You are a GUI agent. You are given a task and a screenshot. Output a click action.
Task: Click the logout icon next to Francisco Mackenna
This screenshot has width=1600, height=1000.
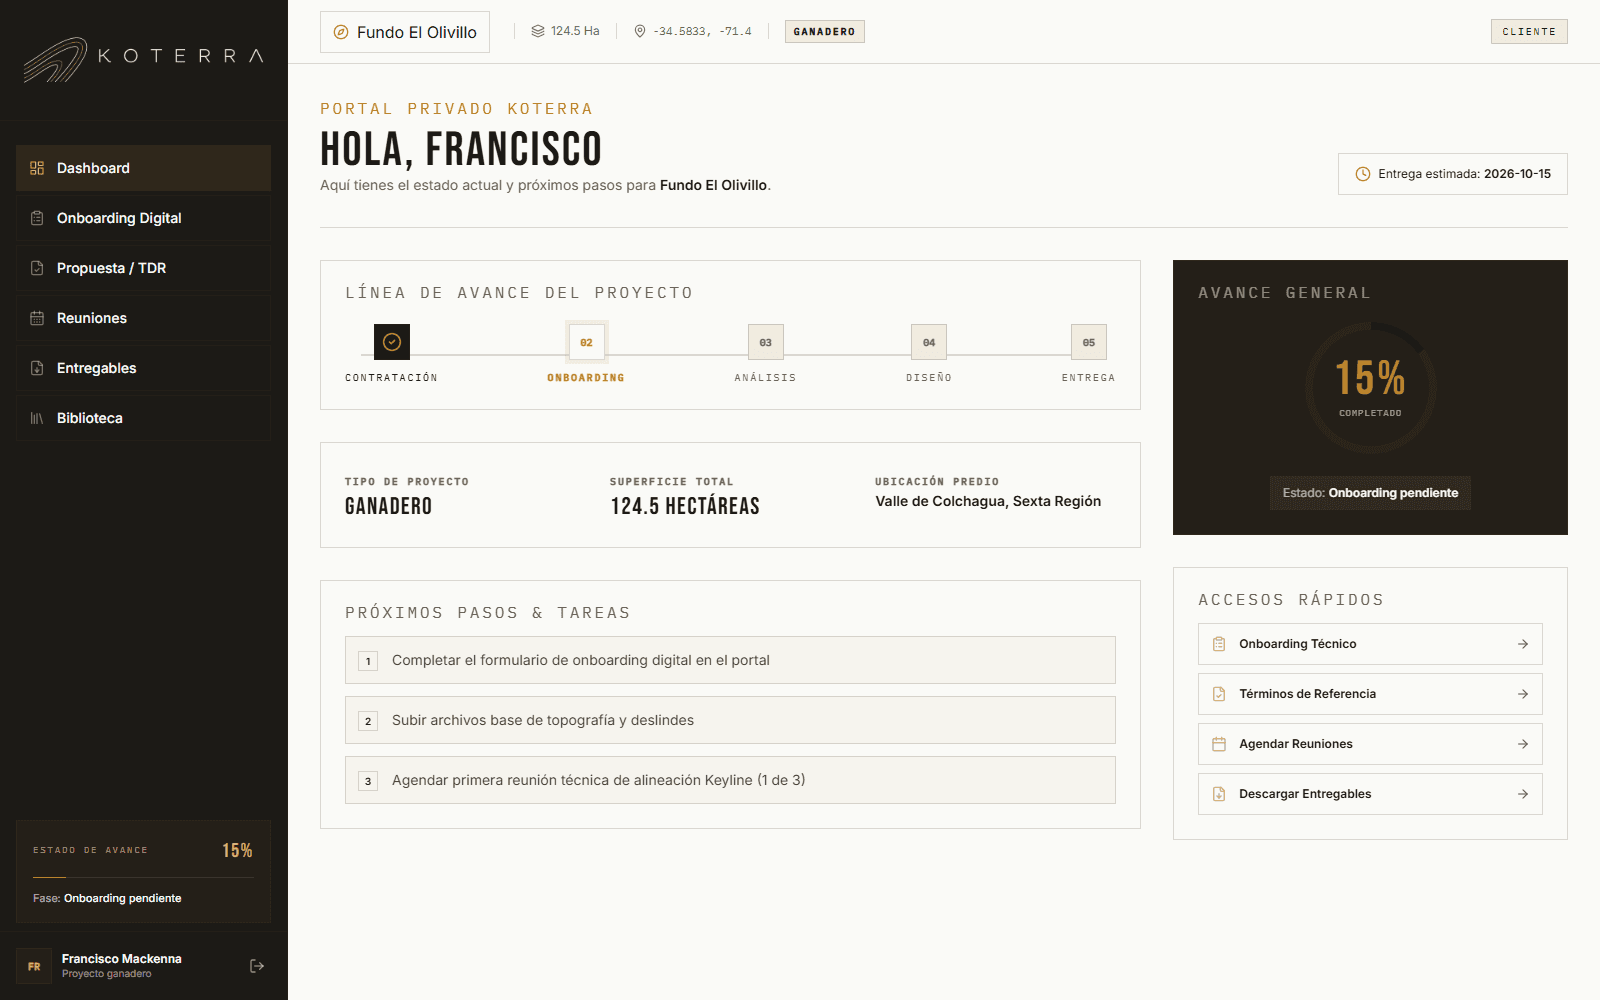257,966
